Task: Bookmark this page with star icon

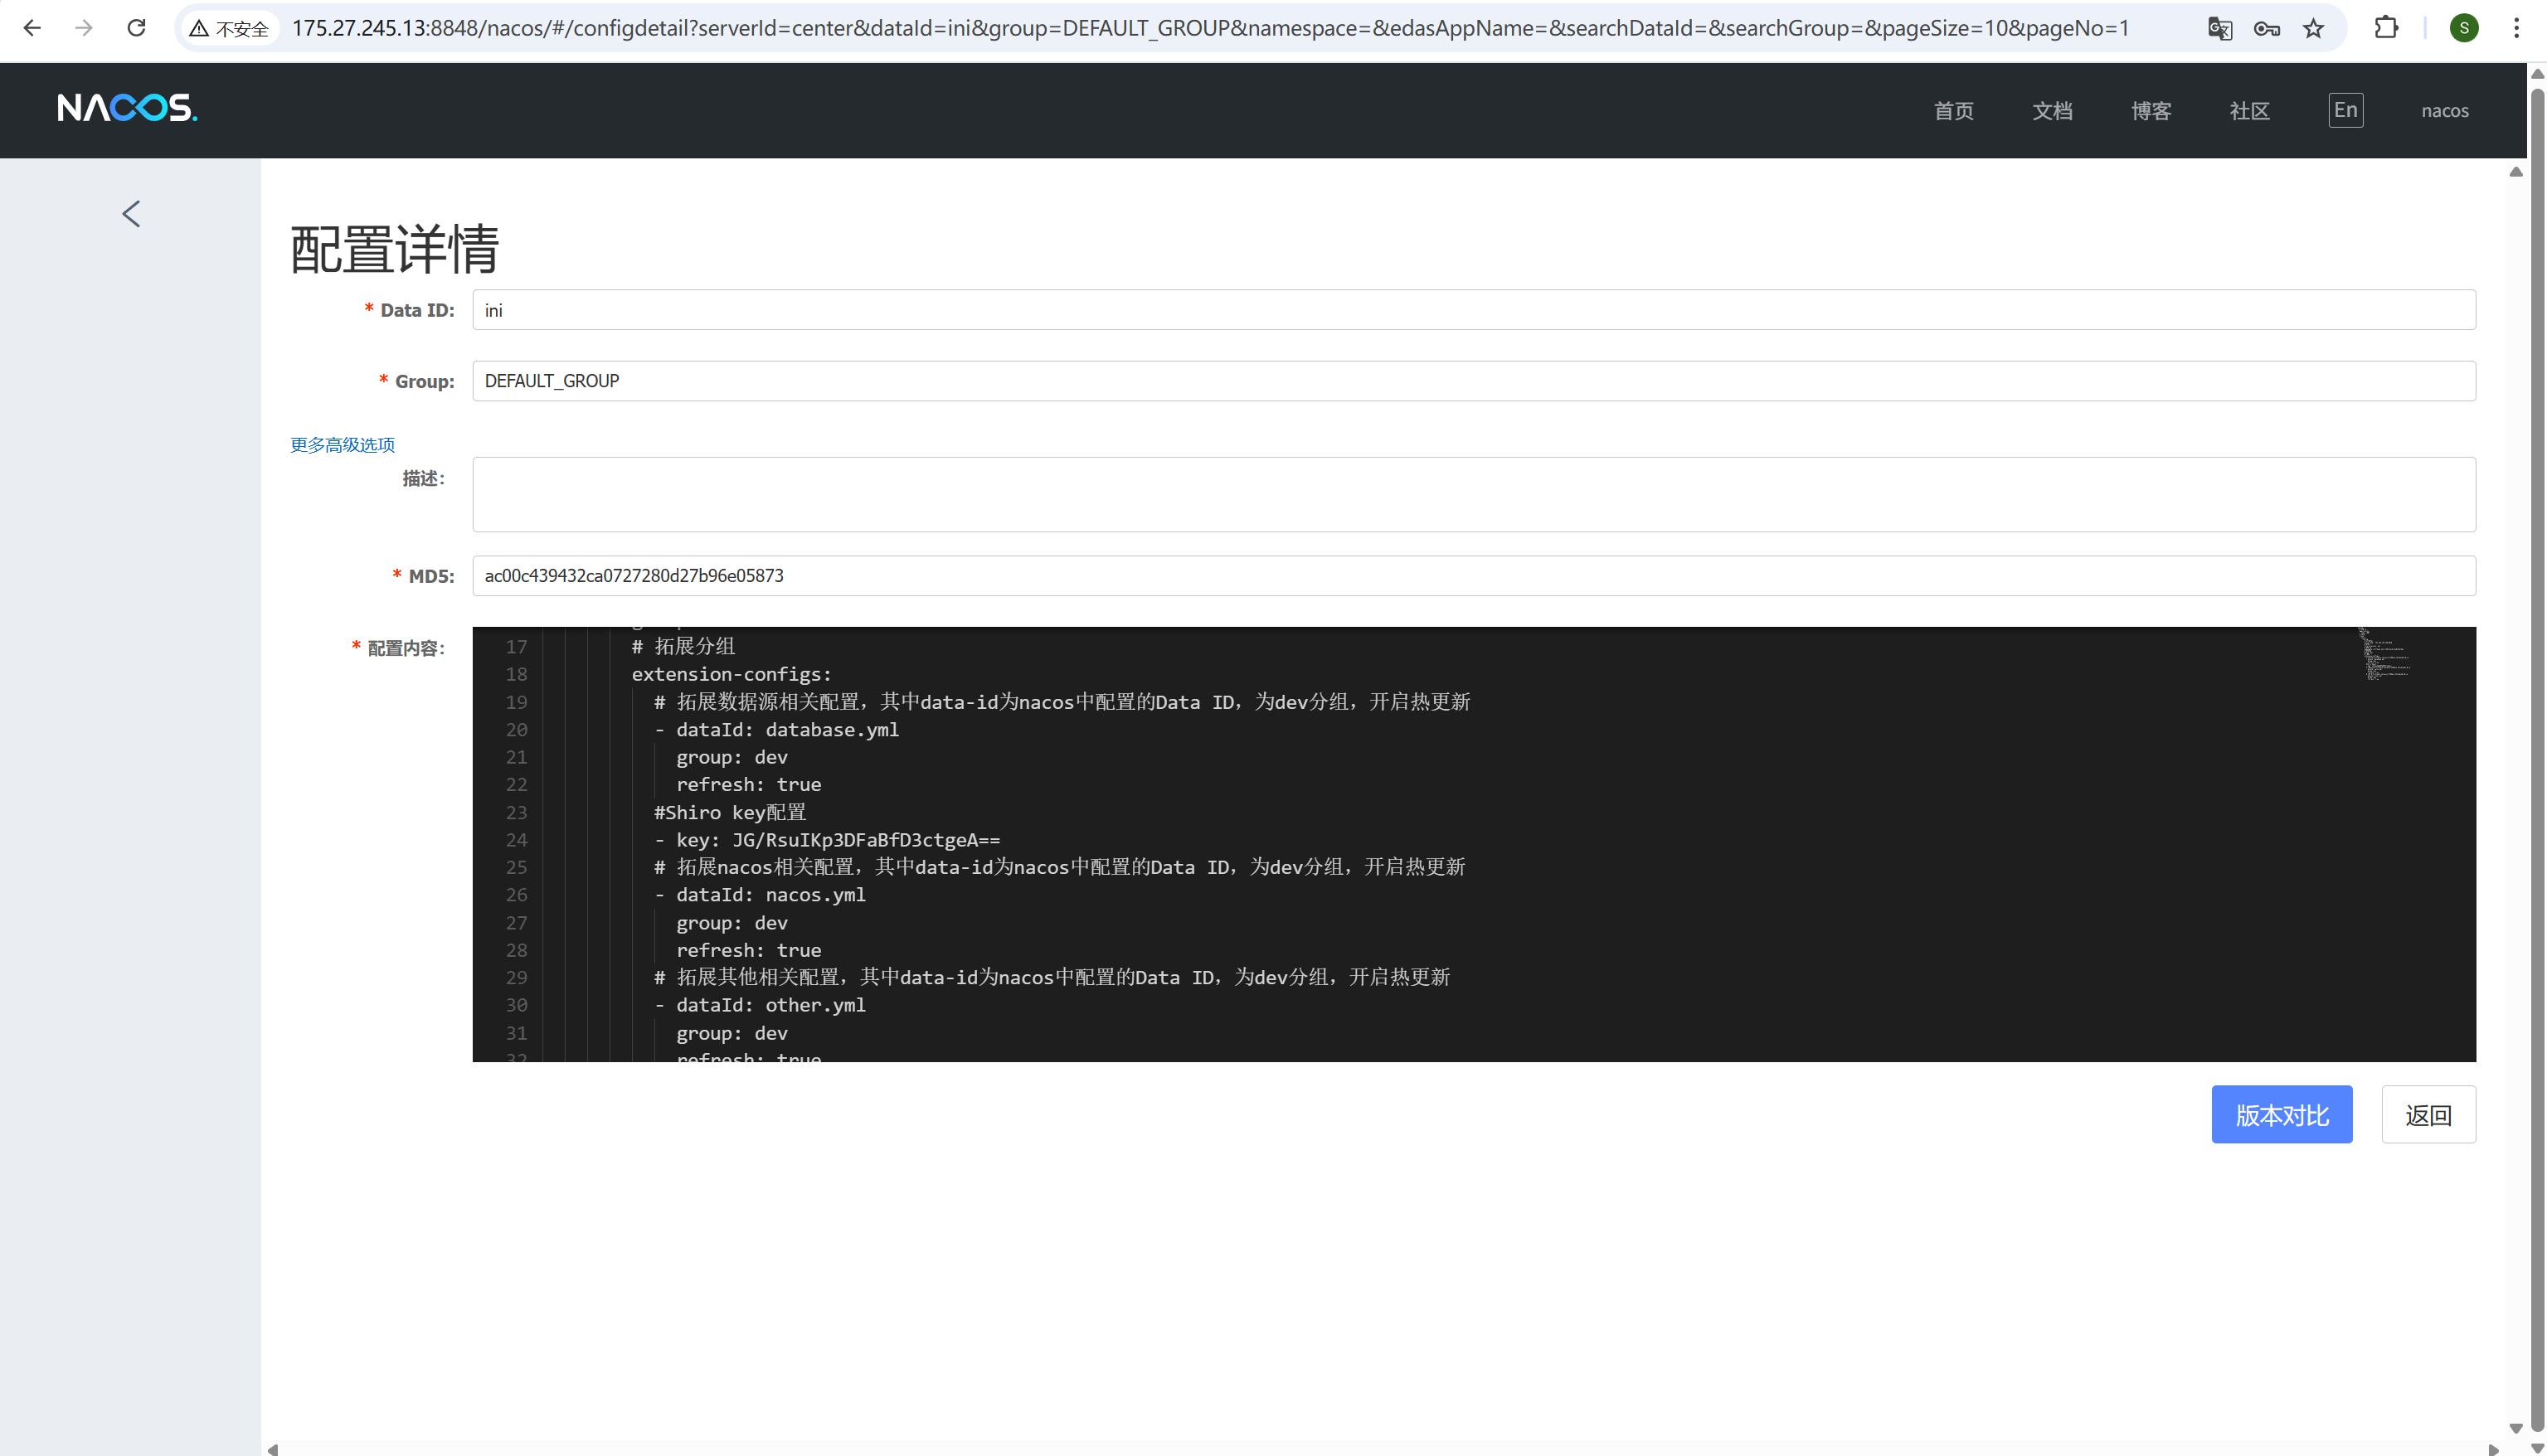Action: tap(2313, 28)
